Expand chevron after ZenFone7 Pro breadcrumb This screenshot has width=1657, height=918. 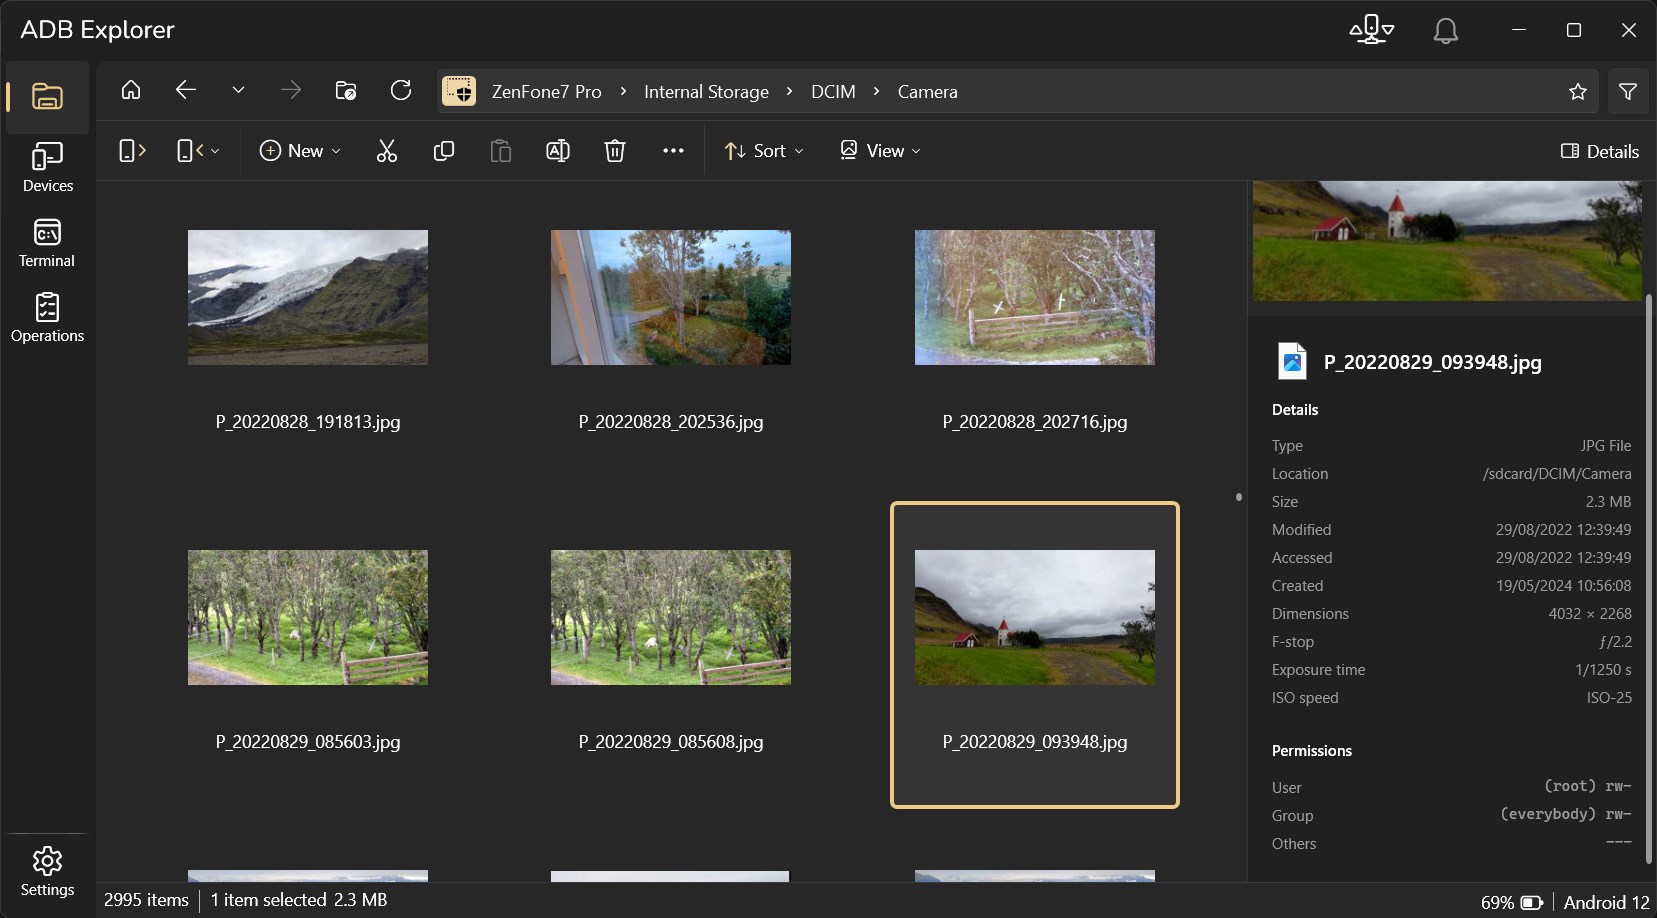click(x=623, y=92)
